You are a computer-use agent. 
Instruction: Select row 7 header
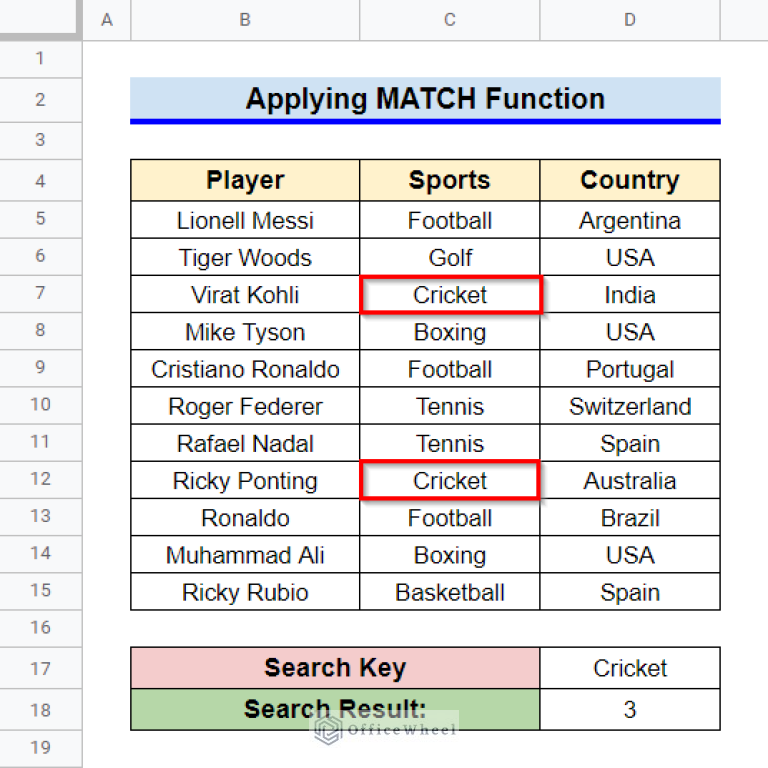(40, 295)
